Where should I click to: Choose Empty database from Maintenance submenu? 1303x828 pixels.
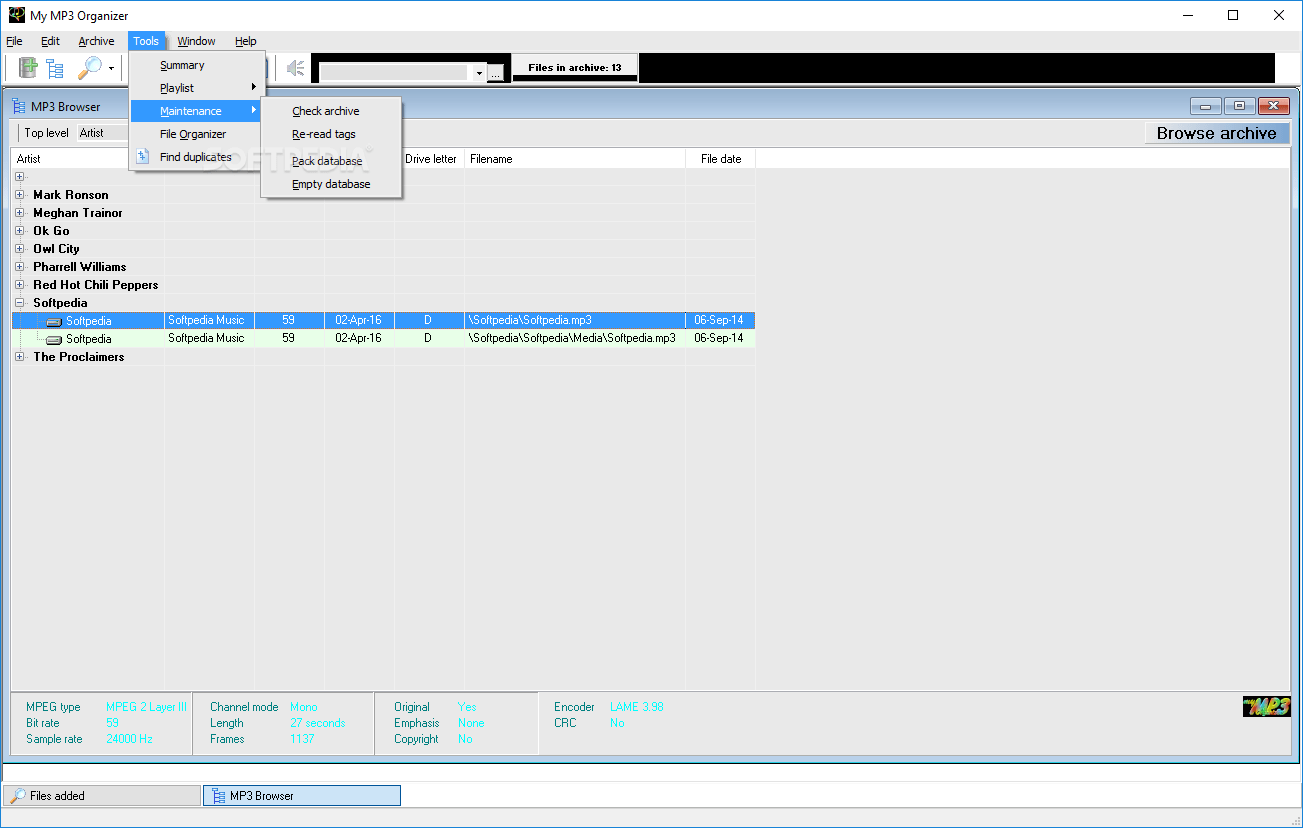coord(331,184)
